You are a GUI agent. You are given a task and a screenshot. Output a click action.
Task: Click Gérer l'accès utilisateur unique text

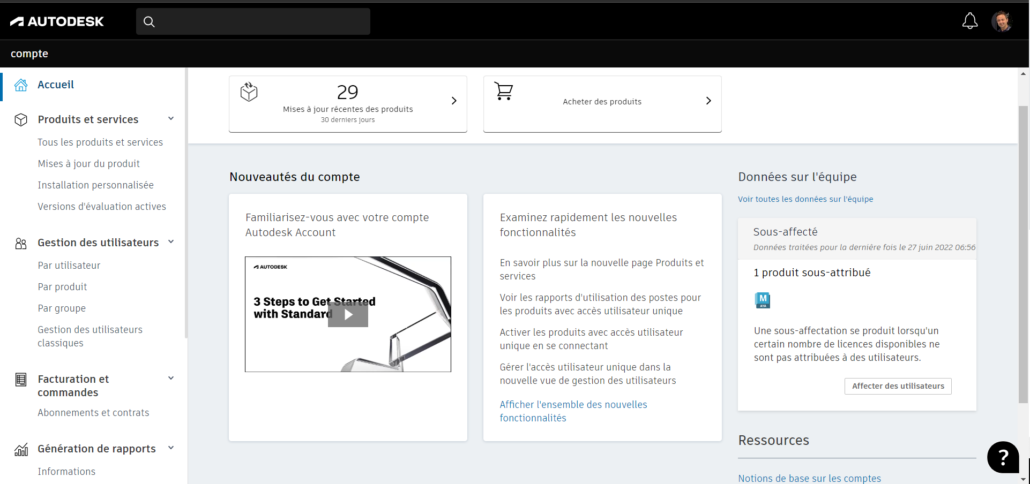(588, 373)
